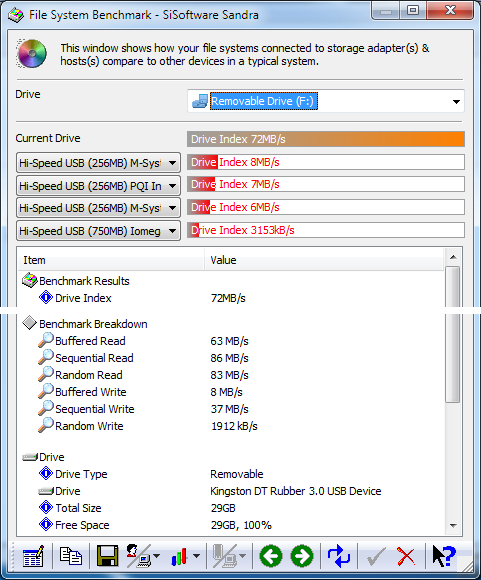The image size is (481, 580).
Task: Click the chart options toolbar icon
Action: (x=179, y=556)
